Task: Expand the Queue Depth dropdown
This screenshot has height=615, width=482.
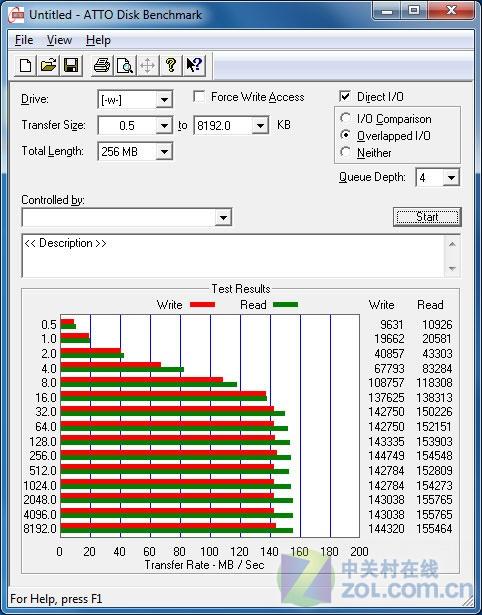Action: pos(451,178)
